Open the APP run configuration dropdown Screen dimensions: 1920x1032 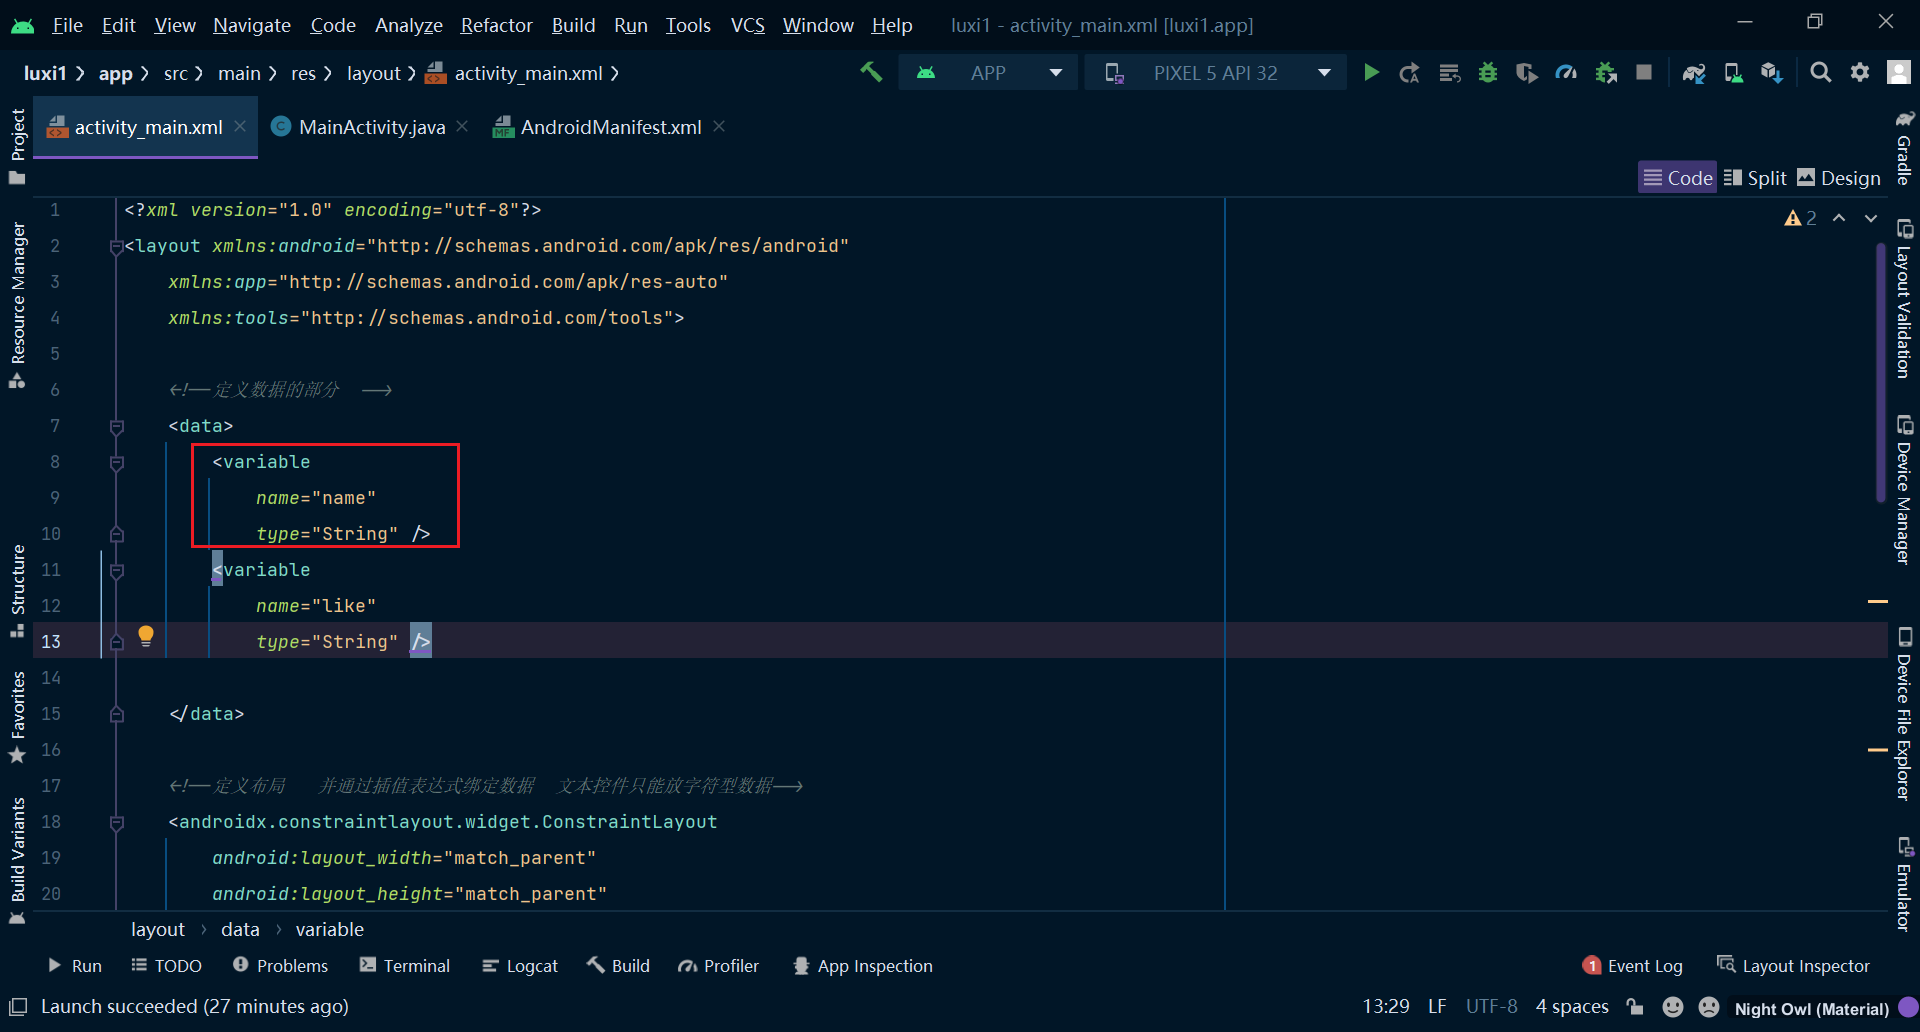tap(988, 73)
